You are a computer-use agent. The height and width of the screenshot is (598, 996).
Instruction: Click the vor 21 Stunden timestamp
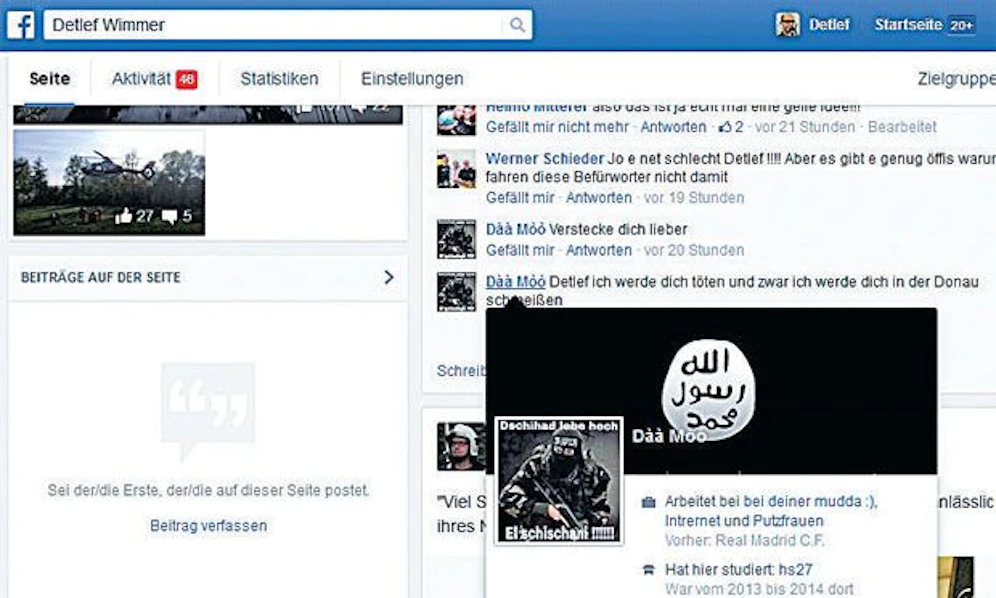coord(805,127)
